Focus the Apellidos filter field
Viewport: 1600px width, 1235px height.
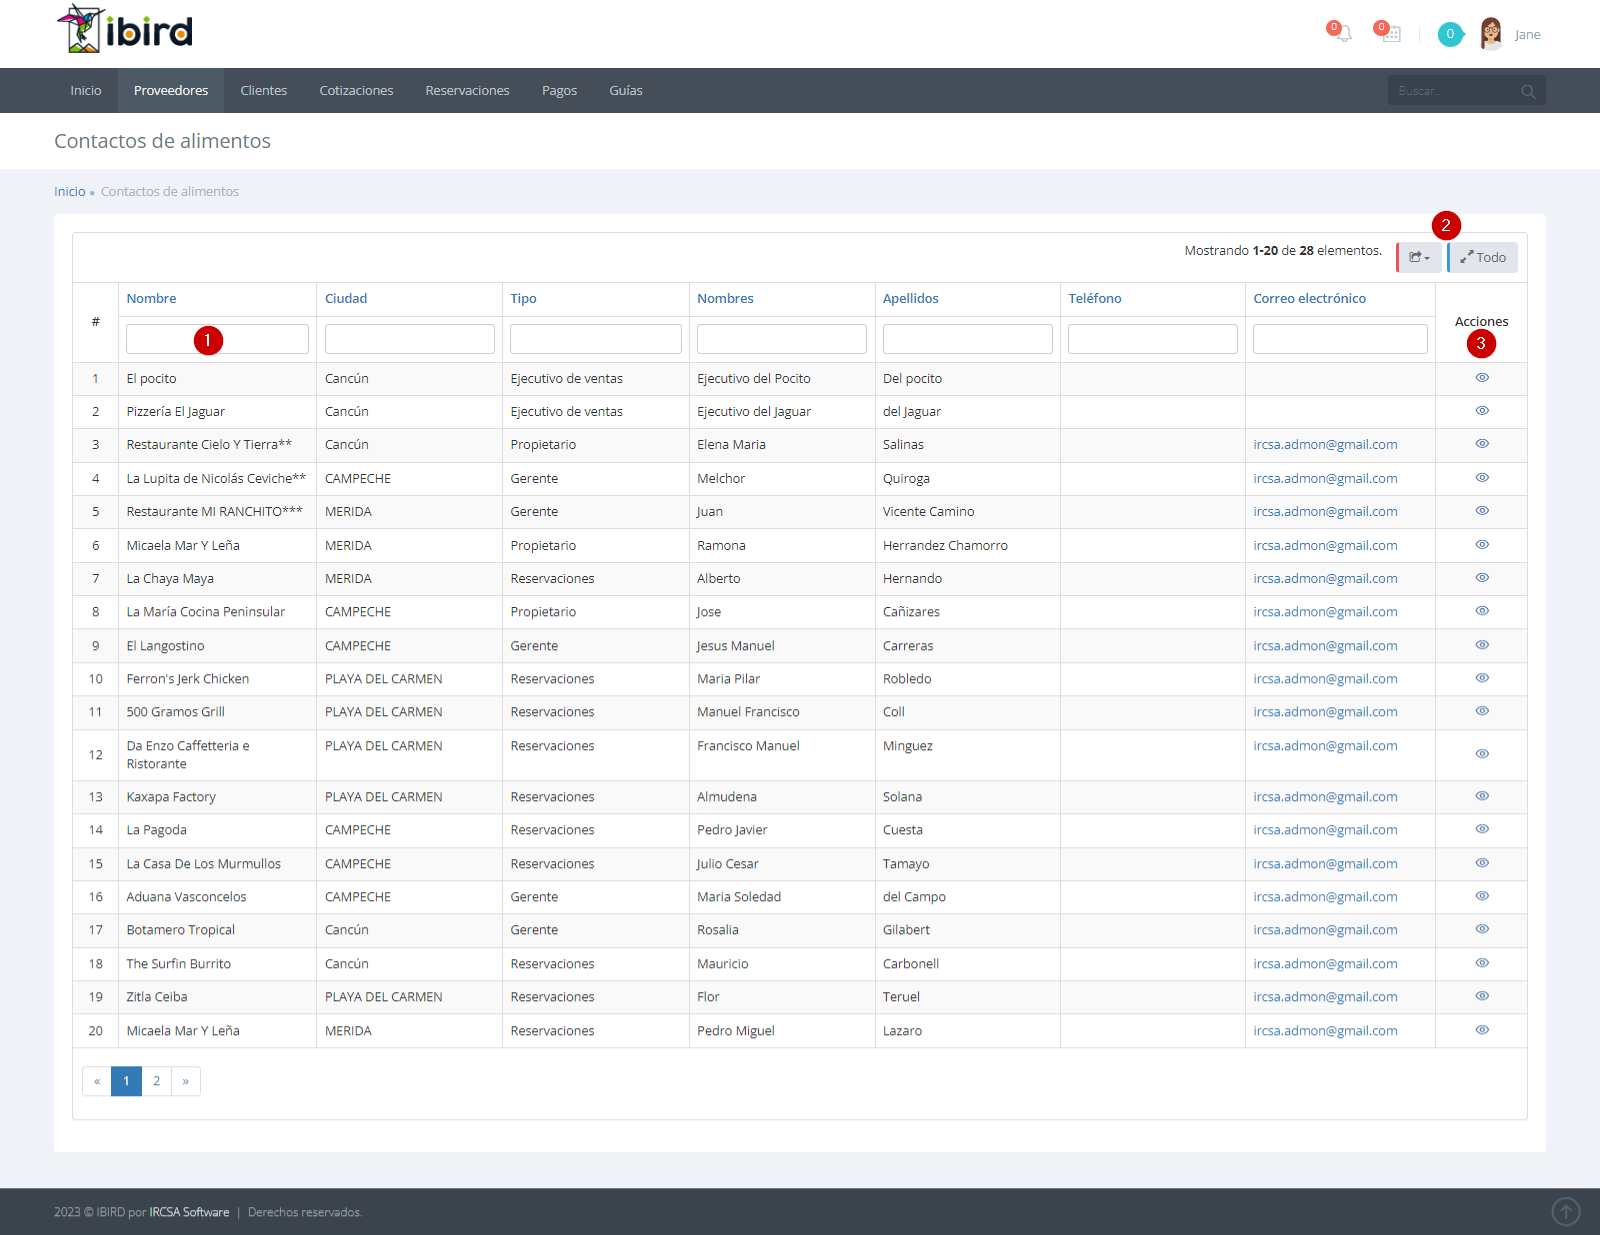click(x=968, y=339)
